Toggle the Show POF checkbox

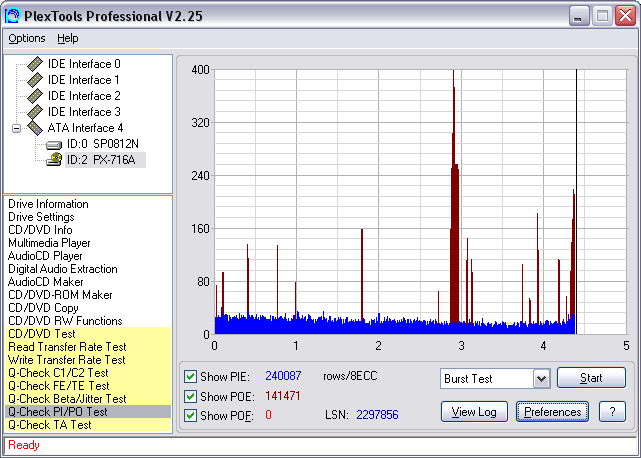coord(190,415)
